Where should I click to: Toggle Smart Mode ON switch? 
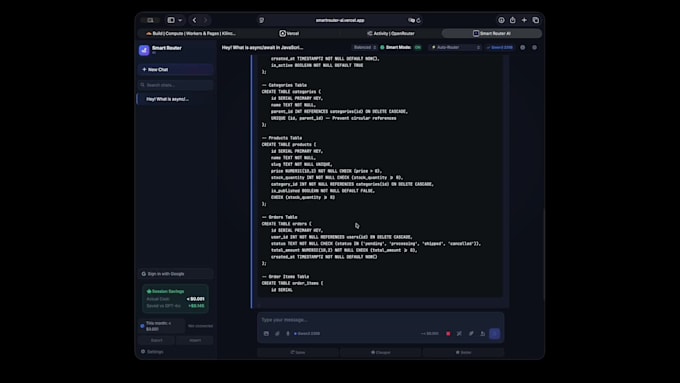pyautogui.click(x=417, y=47)
